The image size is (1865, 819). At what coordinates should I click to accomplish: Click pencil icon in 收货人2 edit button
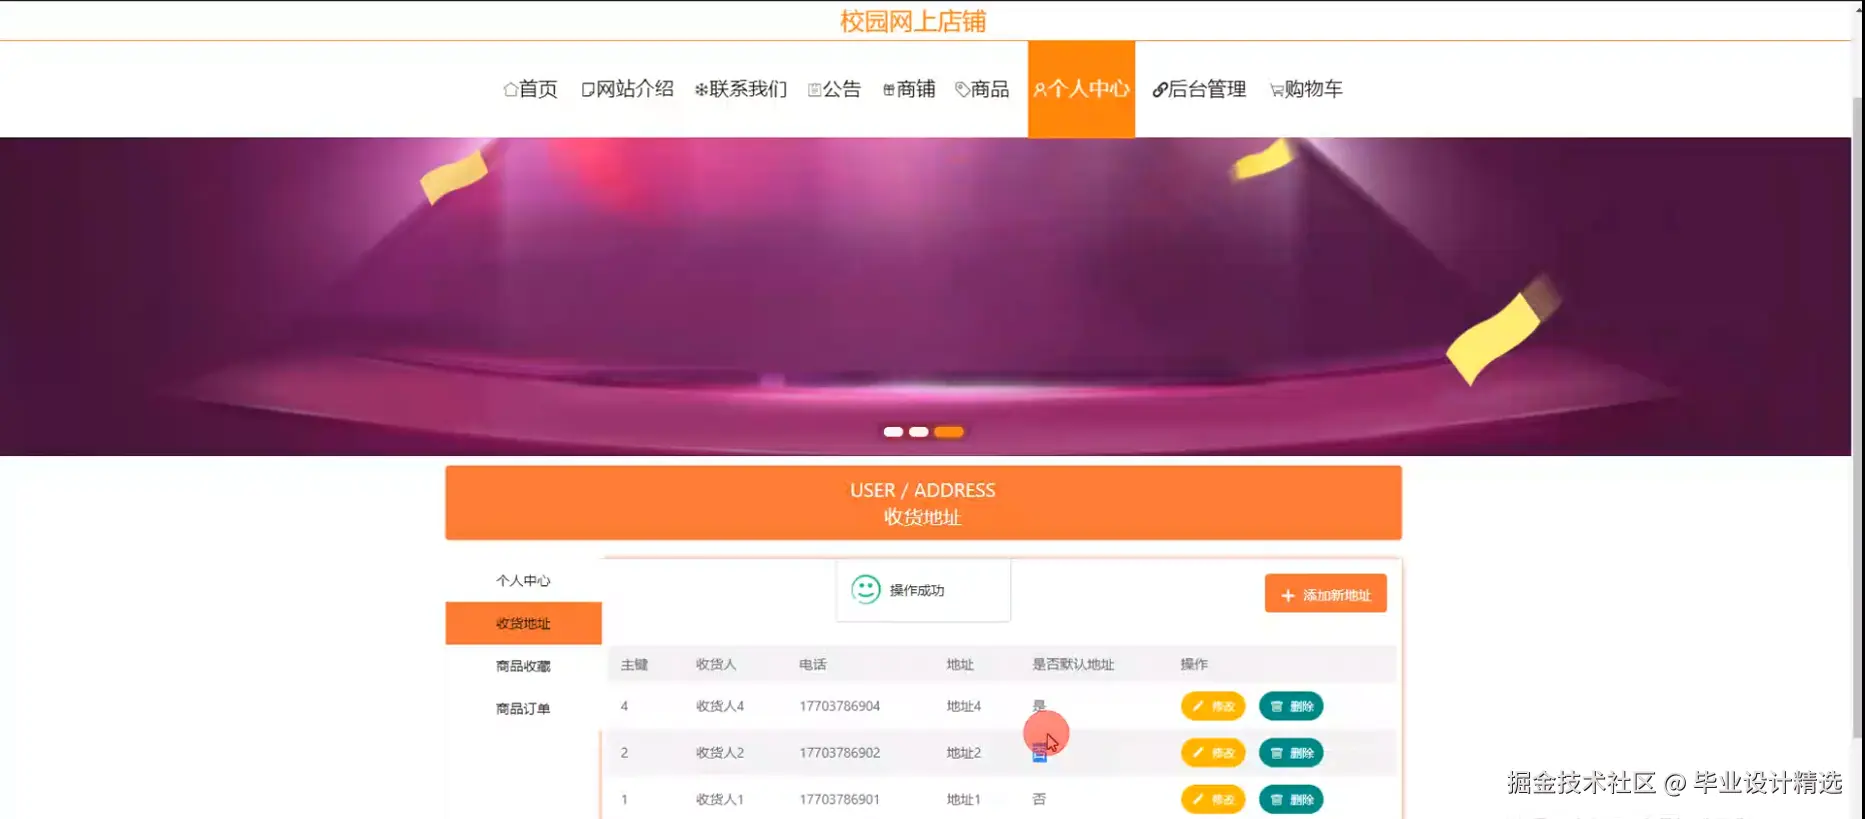click(1198, 752)
